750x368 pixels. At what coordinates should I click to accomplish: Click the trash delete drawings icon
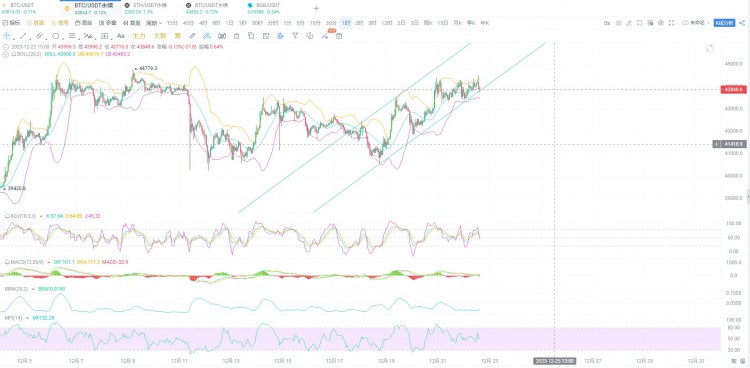pos(339,36)
